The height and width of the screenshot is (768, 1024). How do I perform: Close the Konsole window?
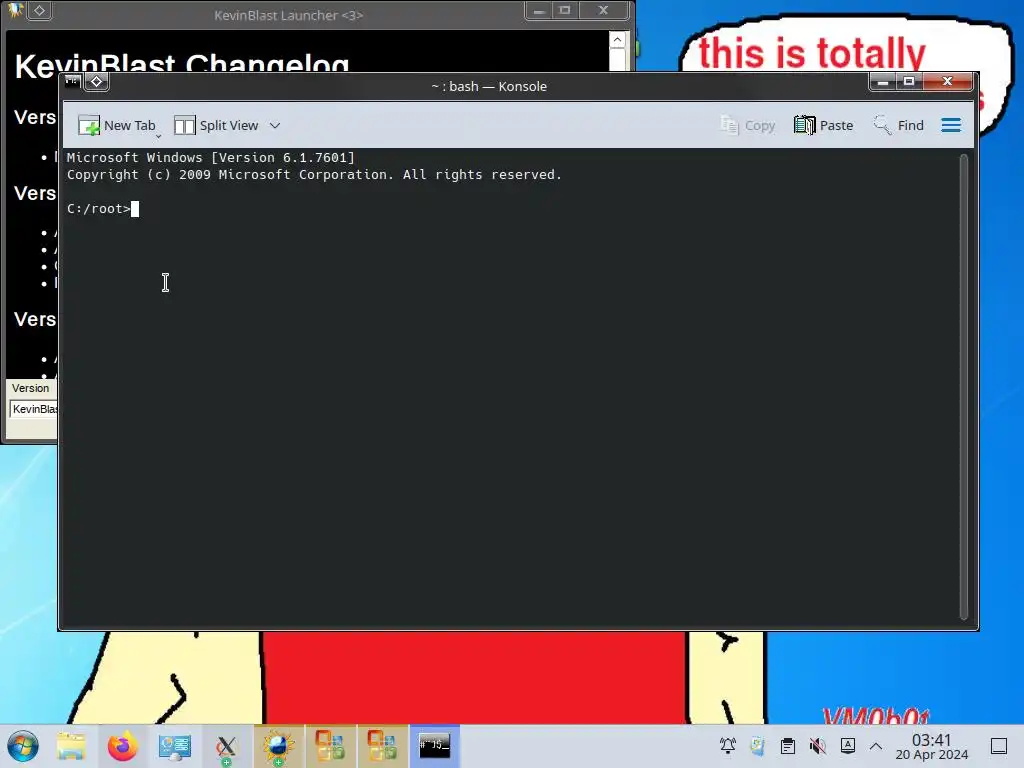tap(948, 81)
